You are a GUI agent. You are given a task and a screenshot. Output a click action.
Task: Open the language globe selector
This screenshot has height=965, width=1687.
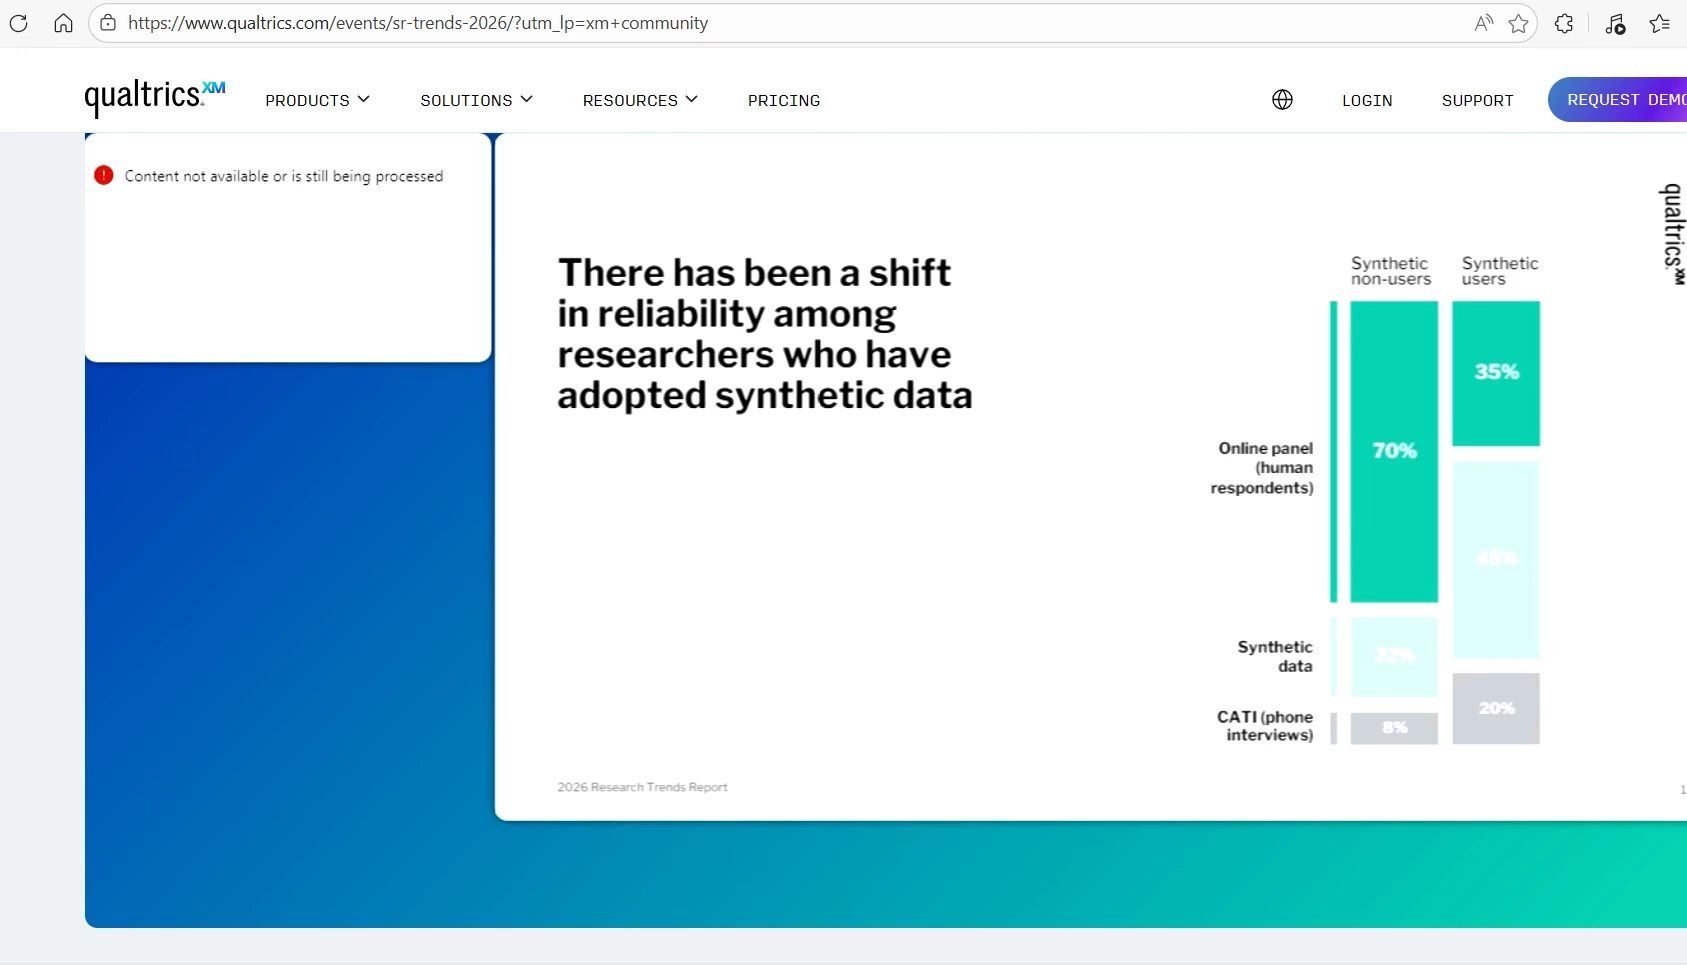click(x=1282, y=100)
